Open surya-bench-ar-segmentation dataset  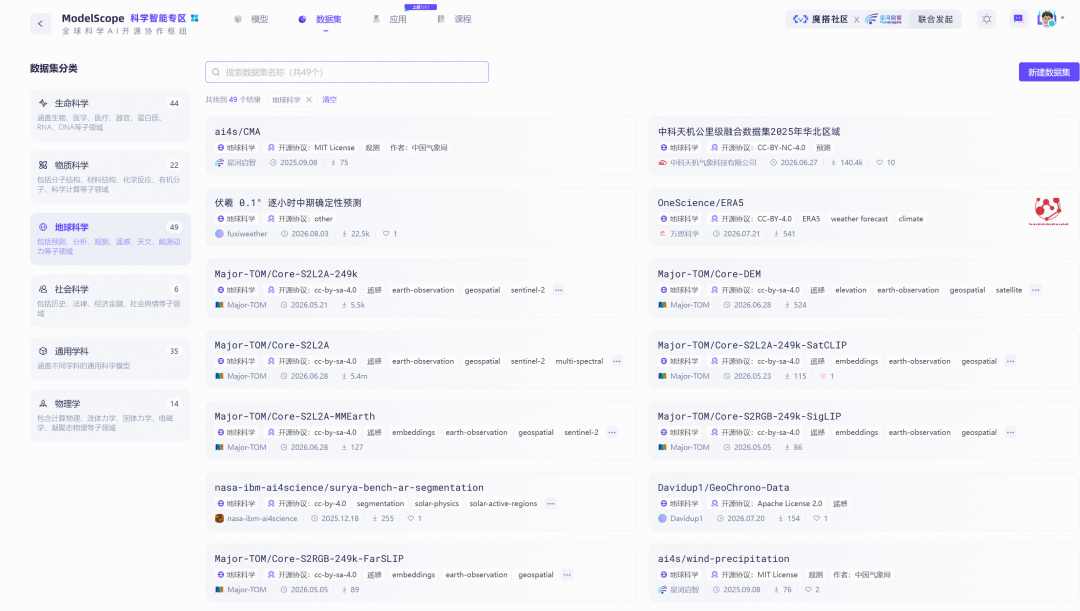pyautogui.click(x=349, y=487)
